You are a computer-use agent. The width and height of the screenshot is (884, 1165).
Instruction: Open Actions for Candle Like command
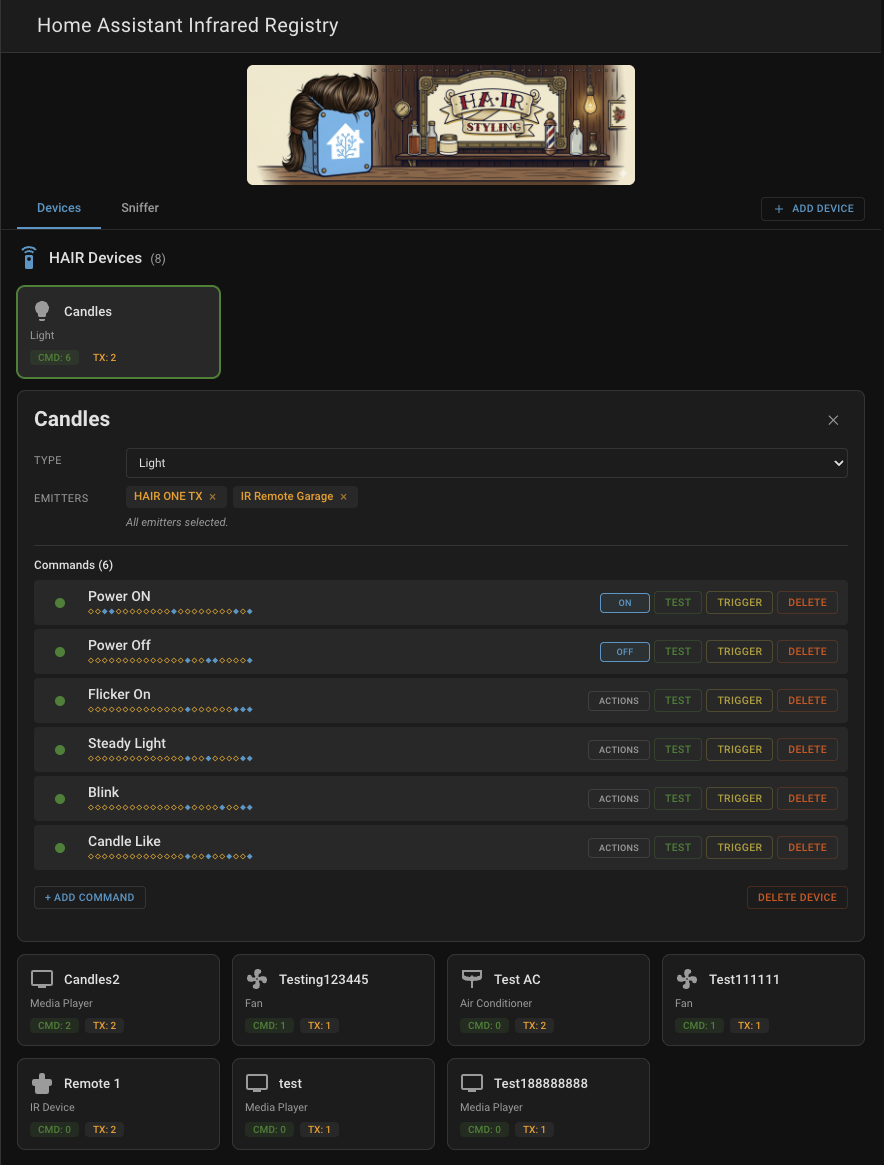click(x=619, y=848)
